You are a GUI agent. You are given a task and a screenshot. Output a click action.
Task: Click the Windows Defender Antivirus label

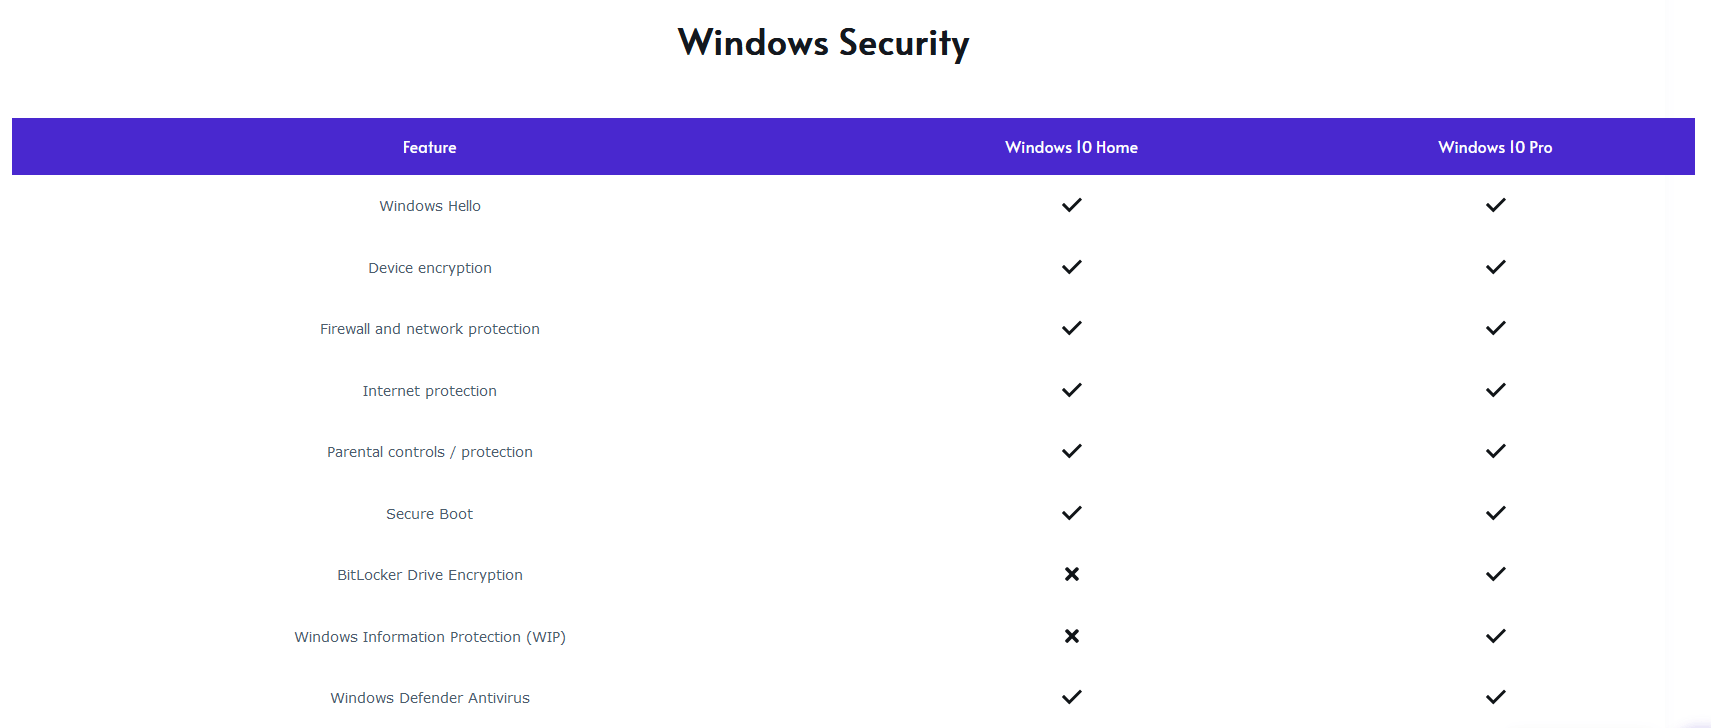tap(430, 698)
